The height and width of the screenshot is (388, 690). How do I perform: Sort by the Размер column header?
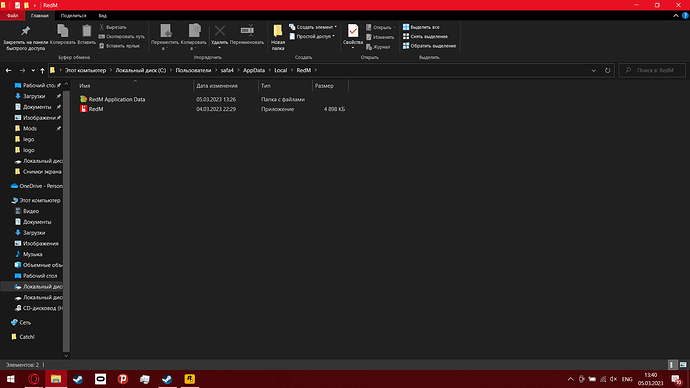[x=330, y=86]
